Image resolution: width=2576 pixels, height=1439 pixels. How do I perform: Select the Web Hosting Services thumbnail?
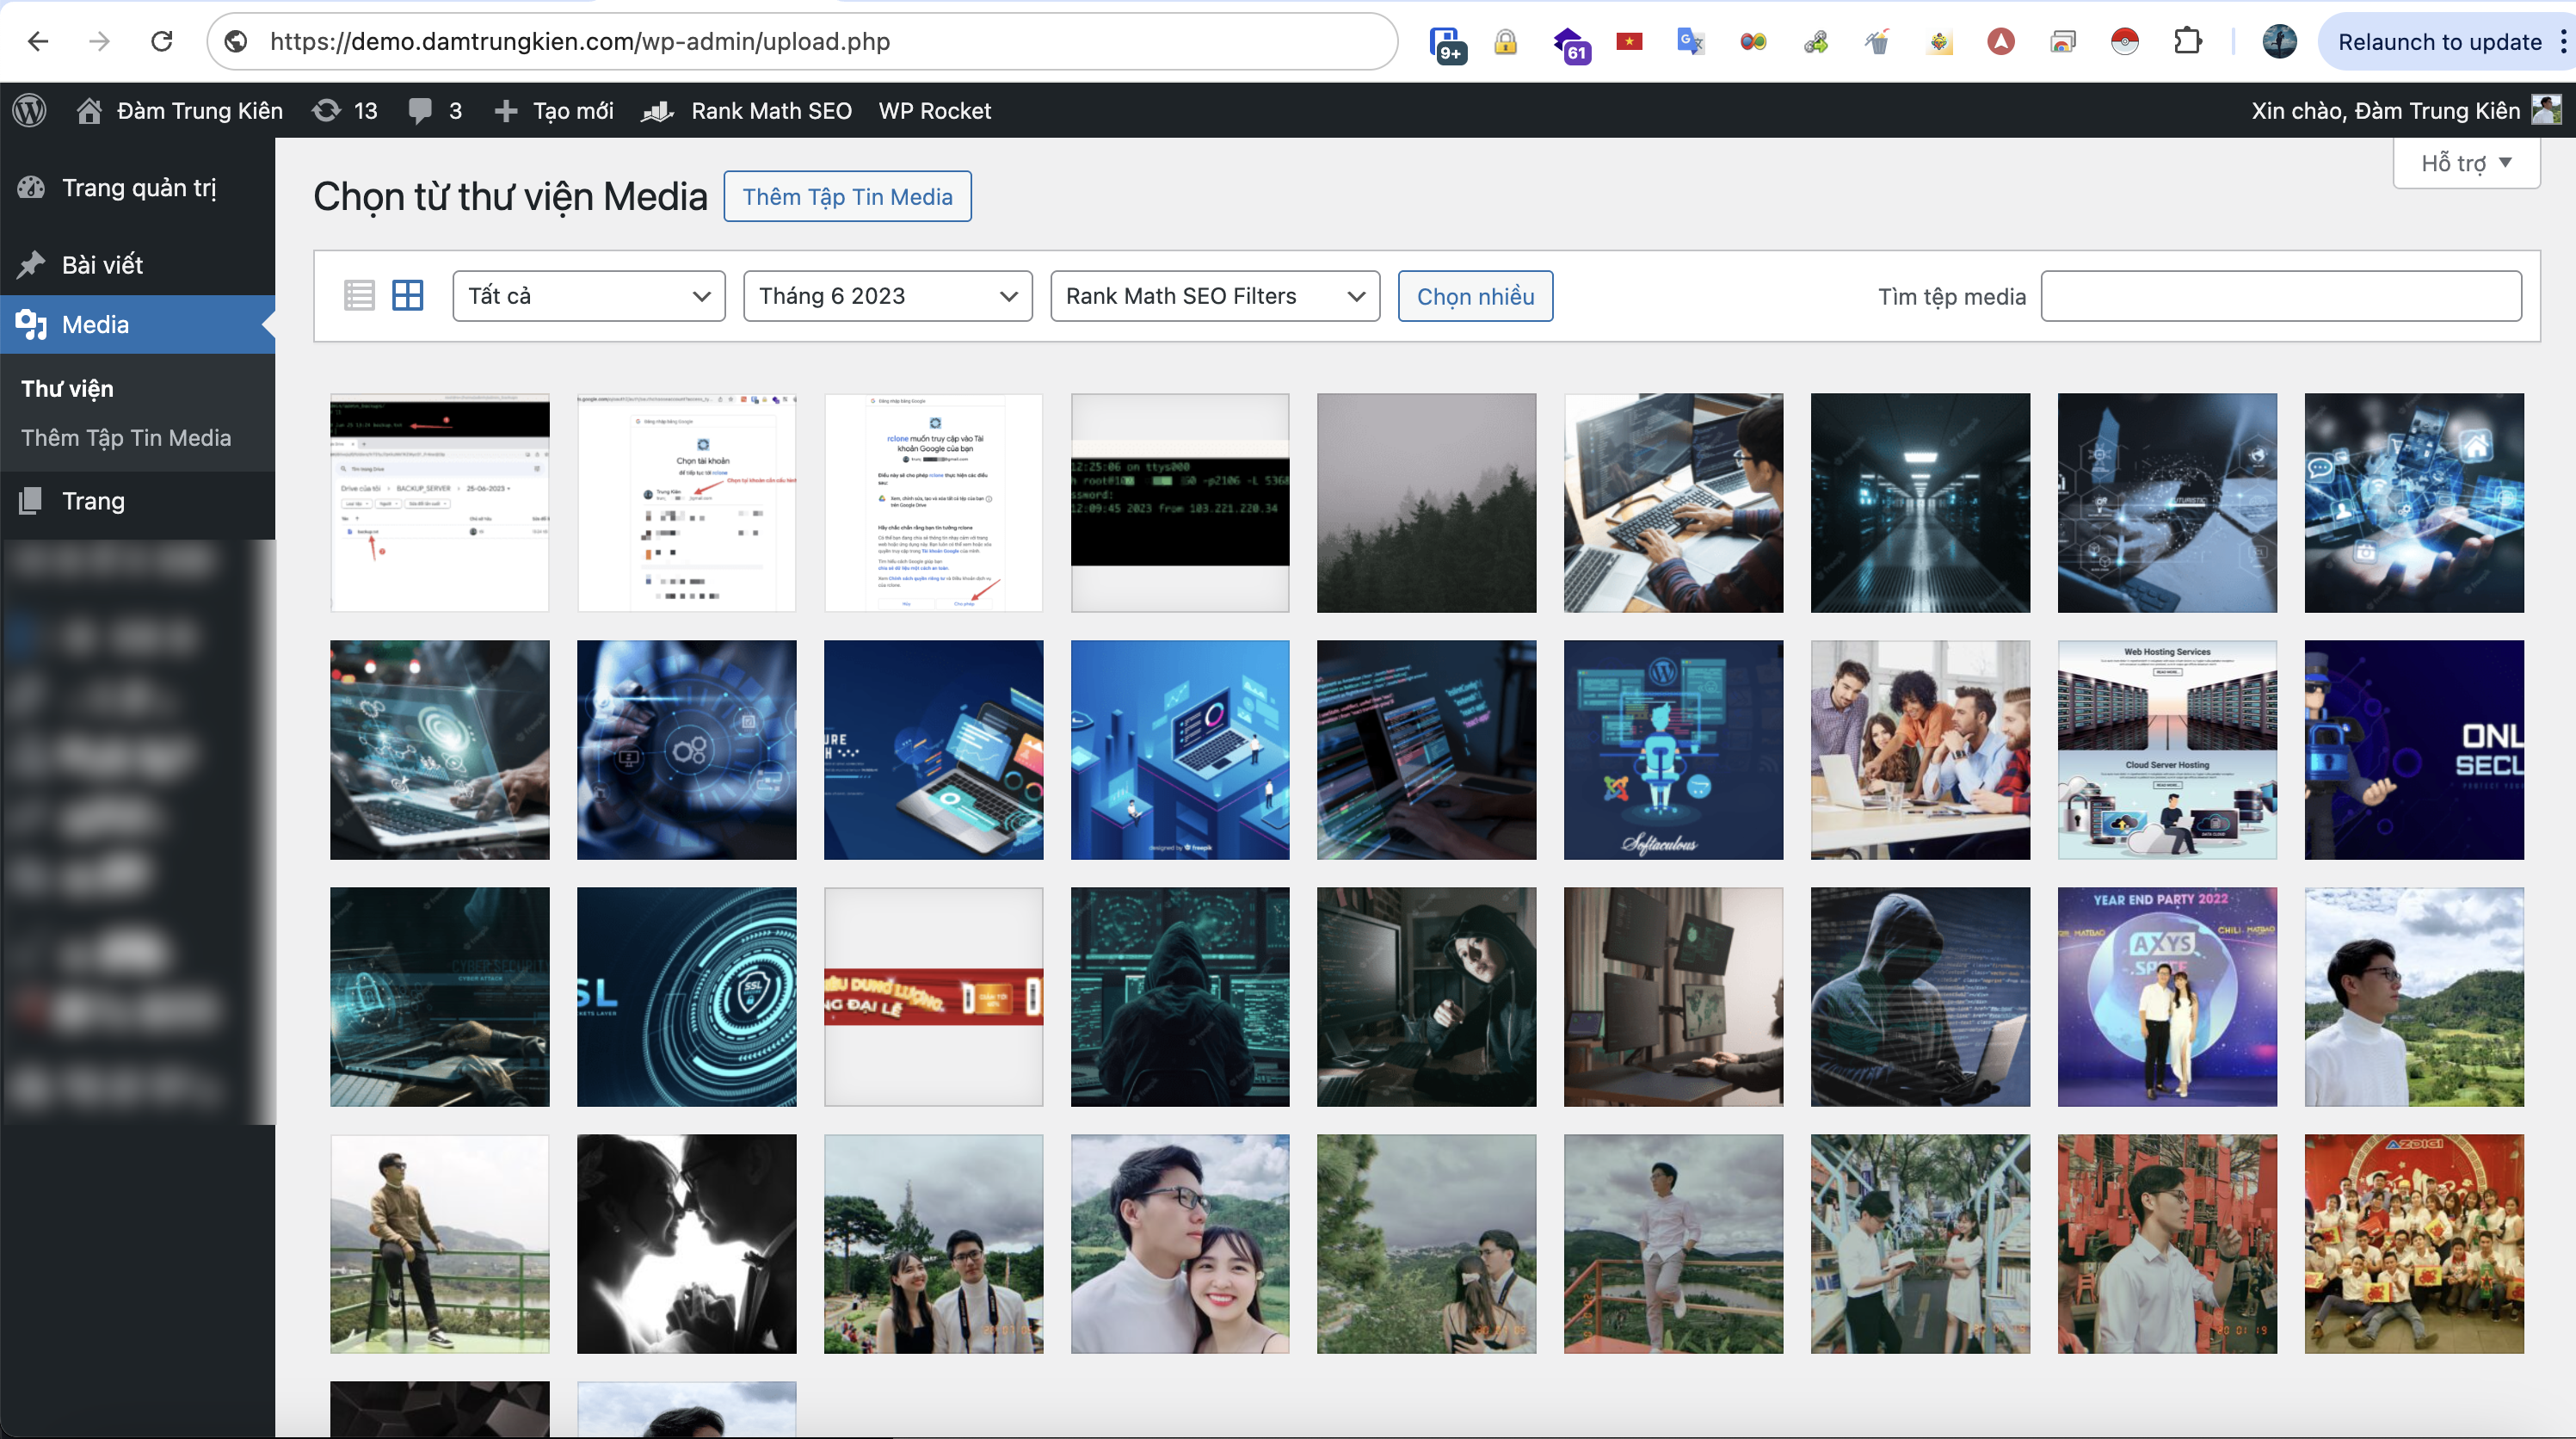(x=2167, y=749)
